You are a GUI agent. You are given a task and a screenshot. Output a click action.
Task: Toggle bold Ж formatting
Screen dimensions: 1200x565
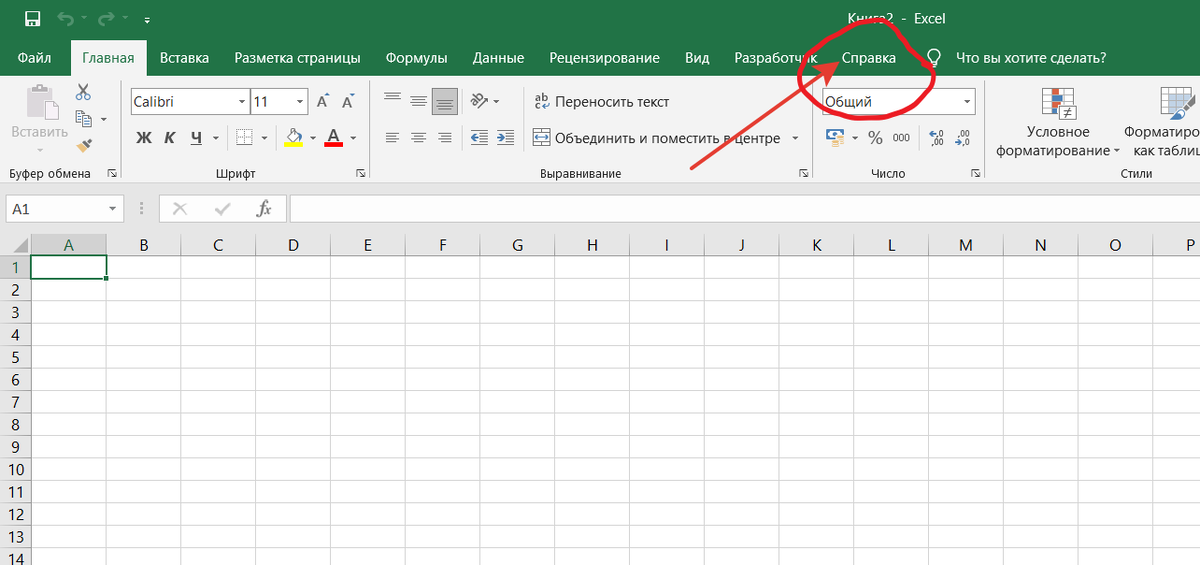[x=143, y=137]
